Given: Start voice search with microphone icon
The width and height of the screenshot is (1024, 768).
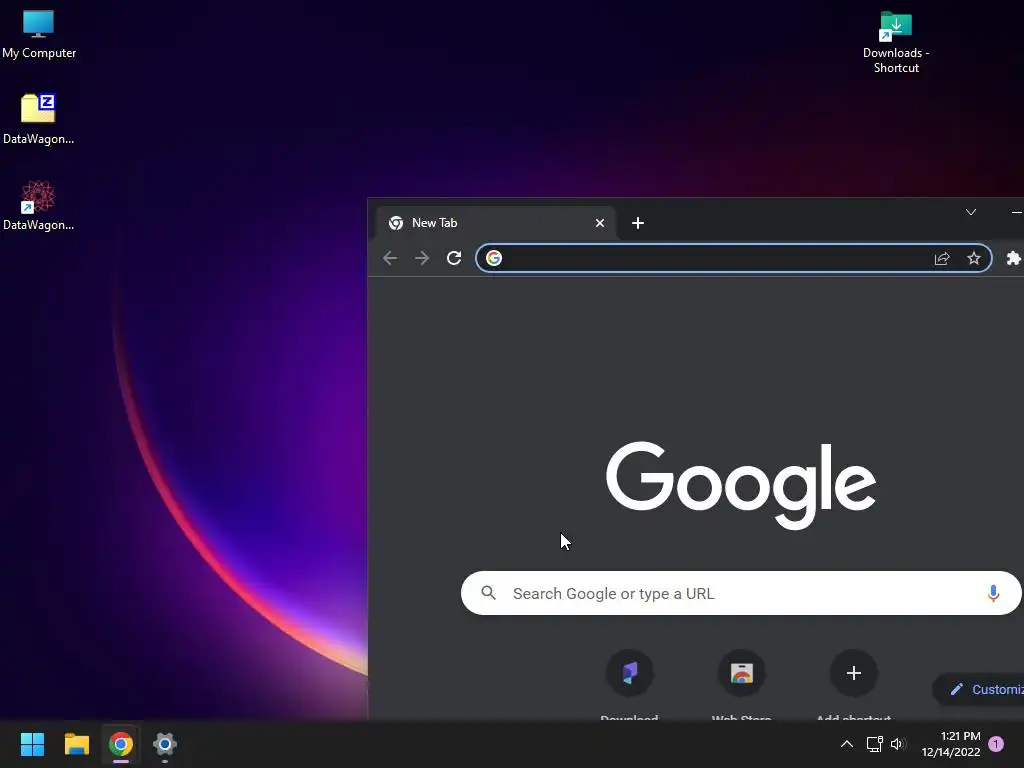Looking at the screenshot, I should click(993, 593).
